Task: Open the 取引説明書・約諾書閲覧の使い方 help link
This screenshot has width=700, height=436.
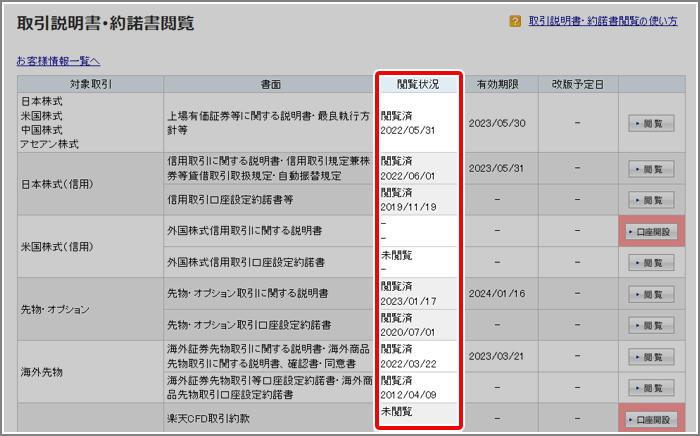Action: [603, 21]
